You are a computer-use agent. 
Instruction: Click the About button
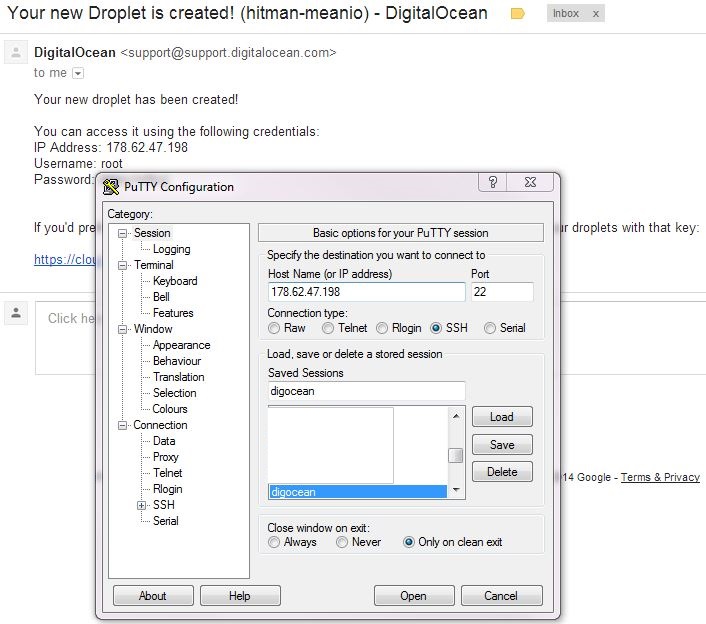click(153, 596)
